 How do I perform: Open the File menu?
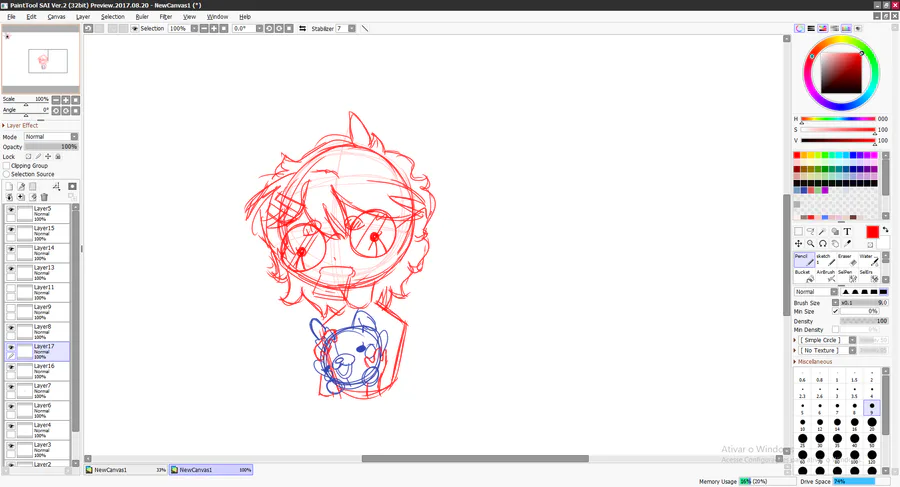click(x=11, y=17)
